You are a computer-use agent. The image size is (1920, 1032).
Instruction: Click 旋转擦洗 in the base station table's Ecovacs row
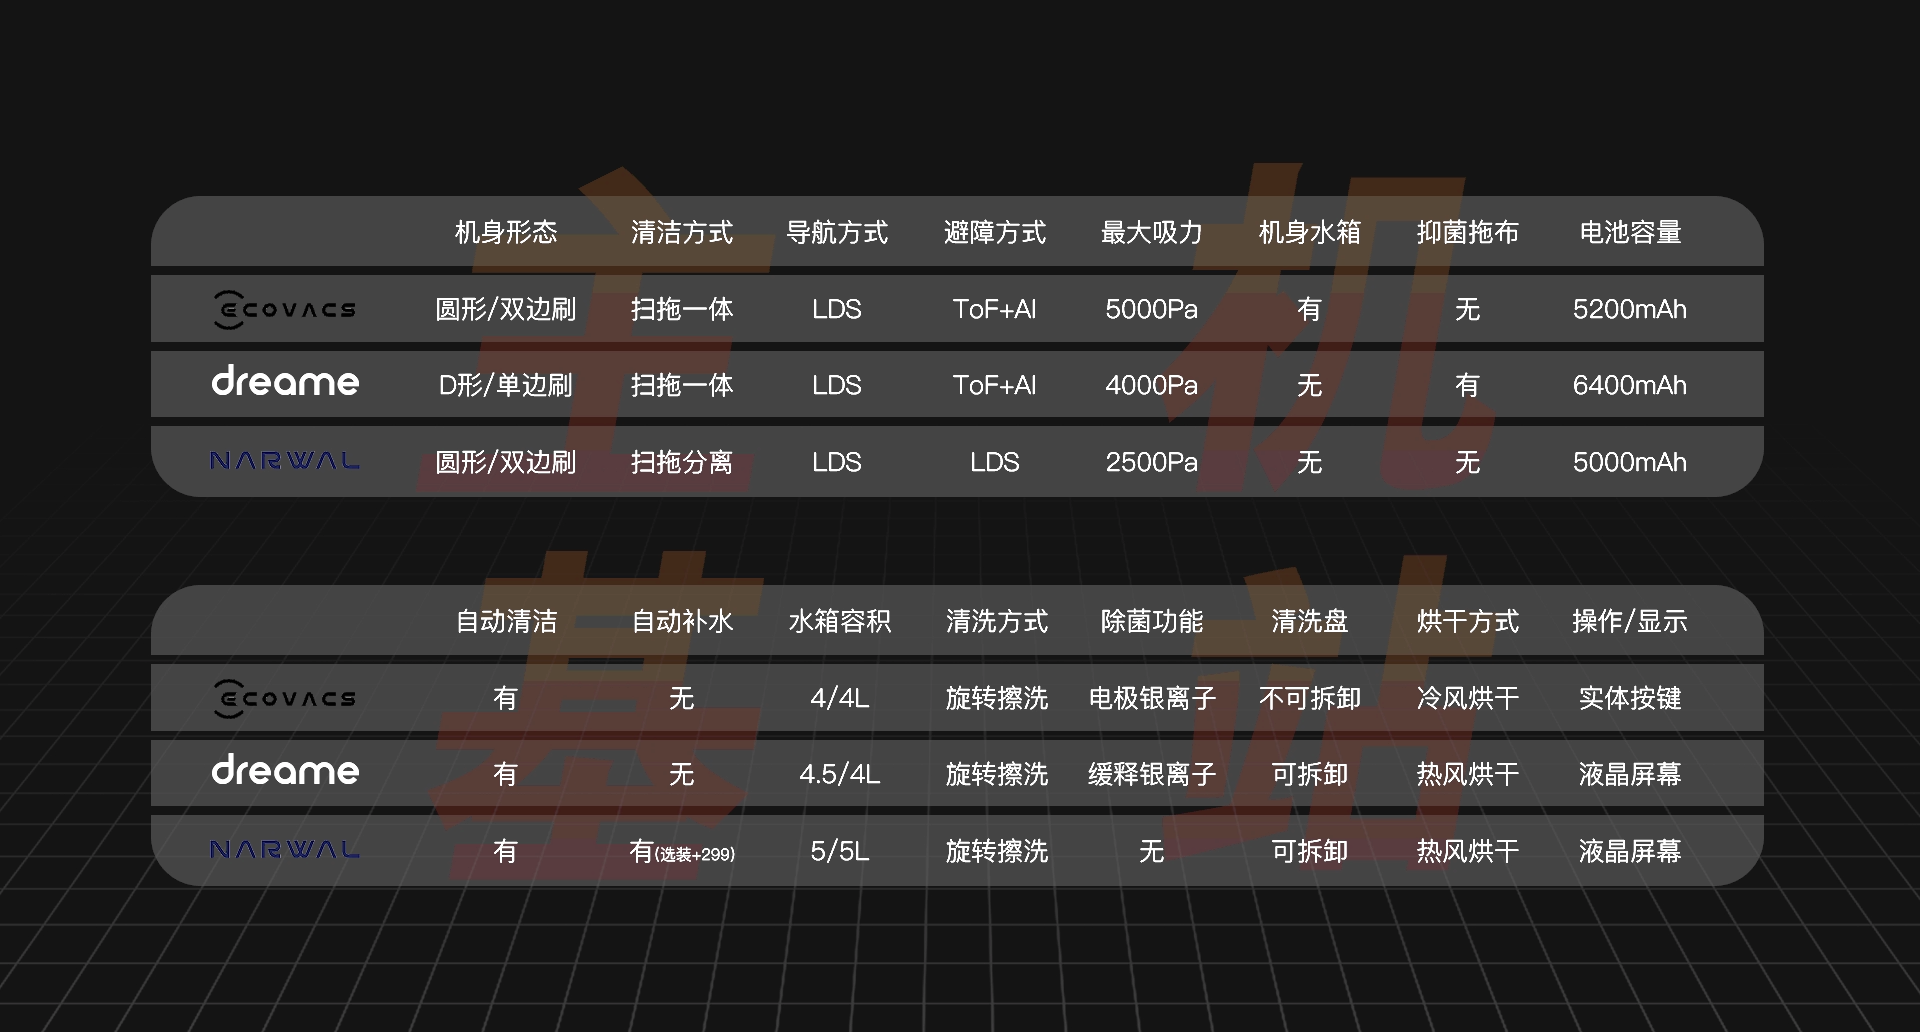click(x=997, y=699)
